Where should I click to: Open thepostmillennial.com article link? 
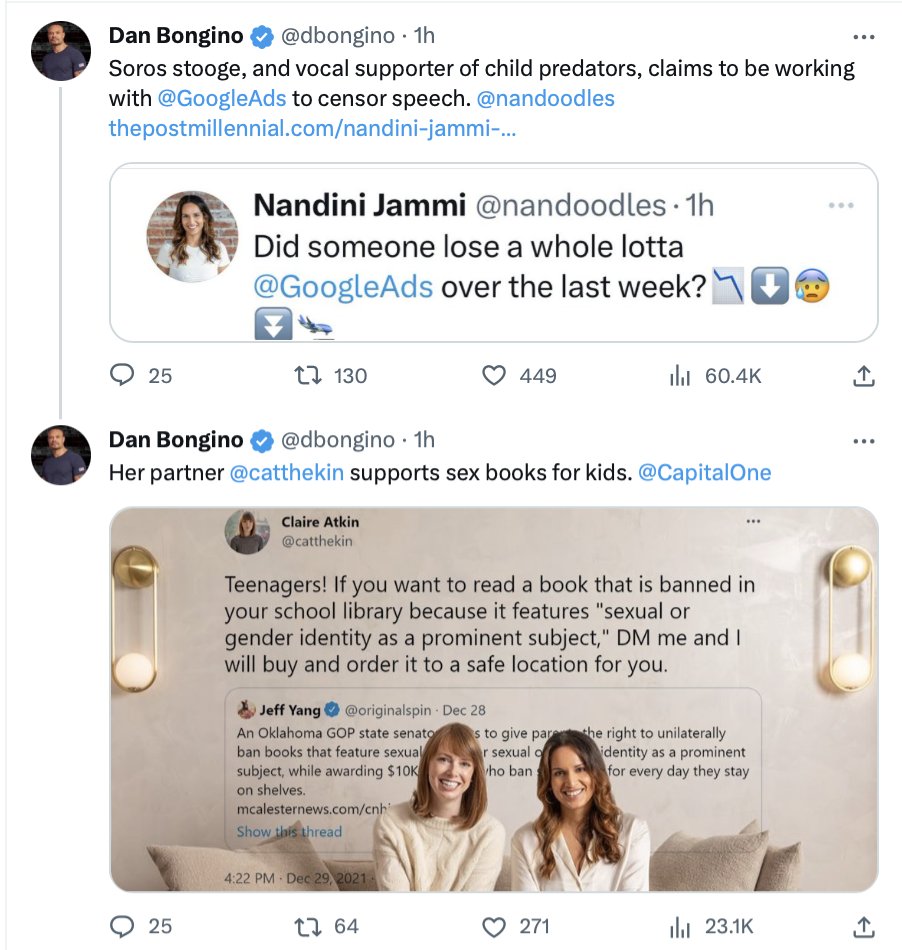coord(312,128)
